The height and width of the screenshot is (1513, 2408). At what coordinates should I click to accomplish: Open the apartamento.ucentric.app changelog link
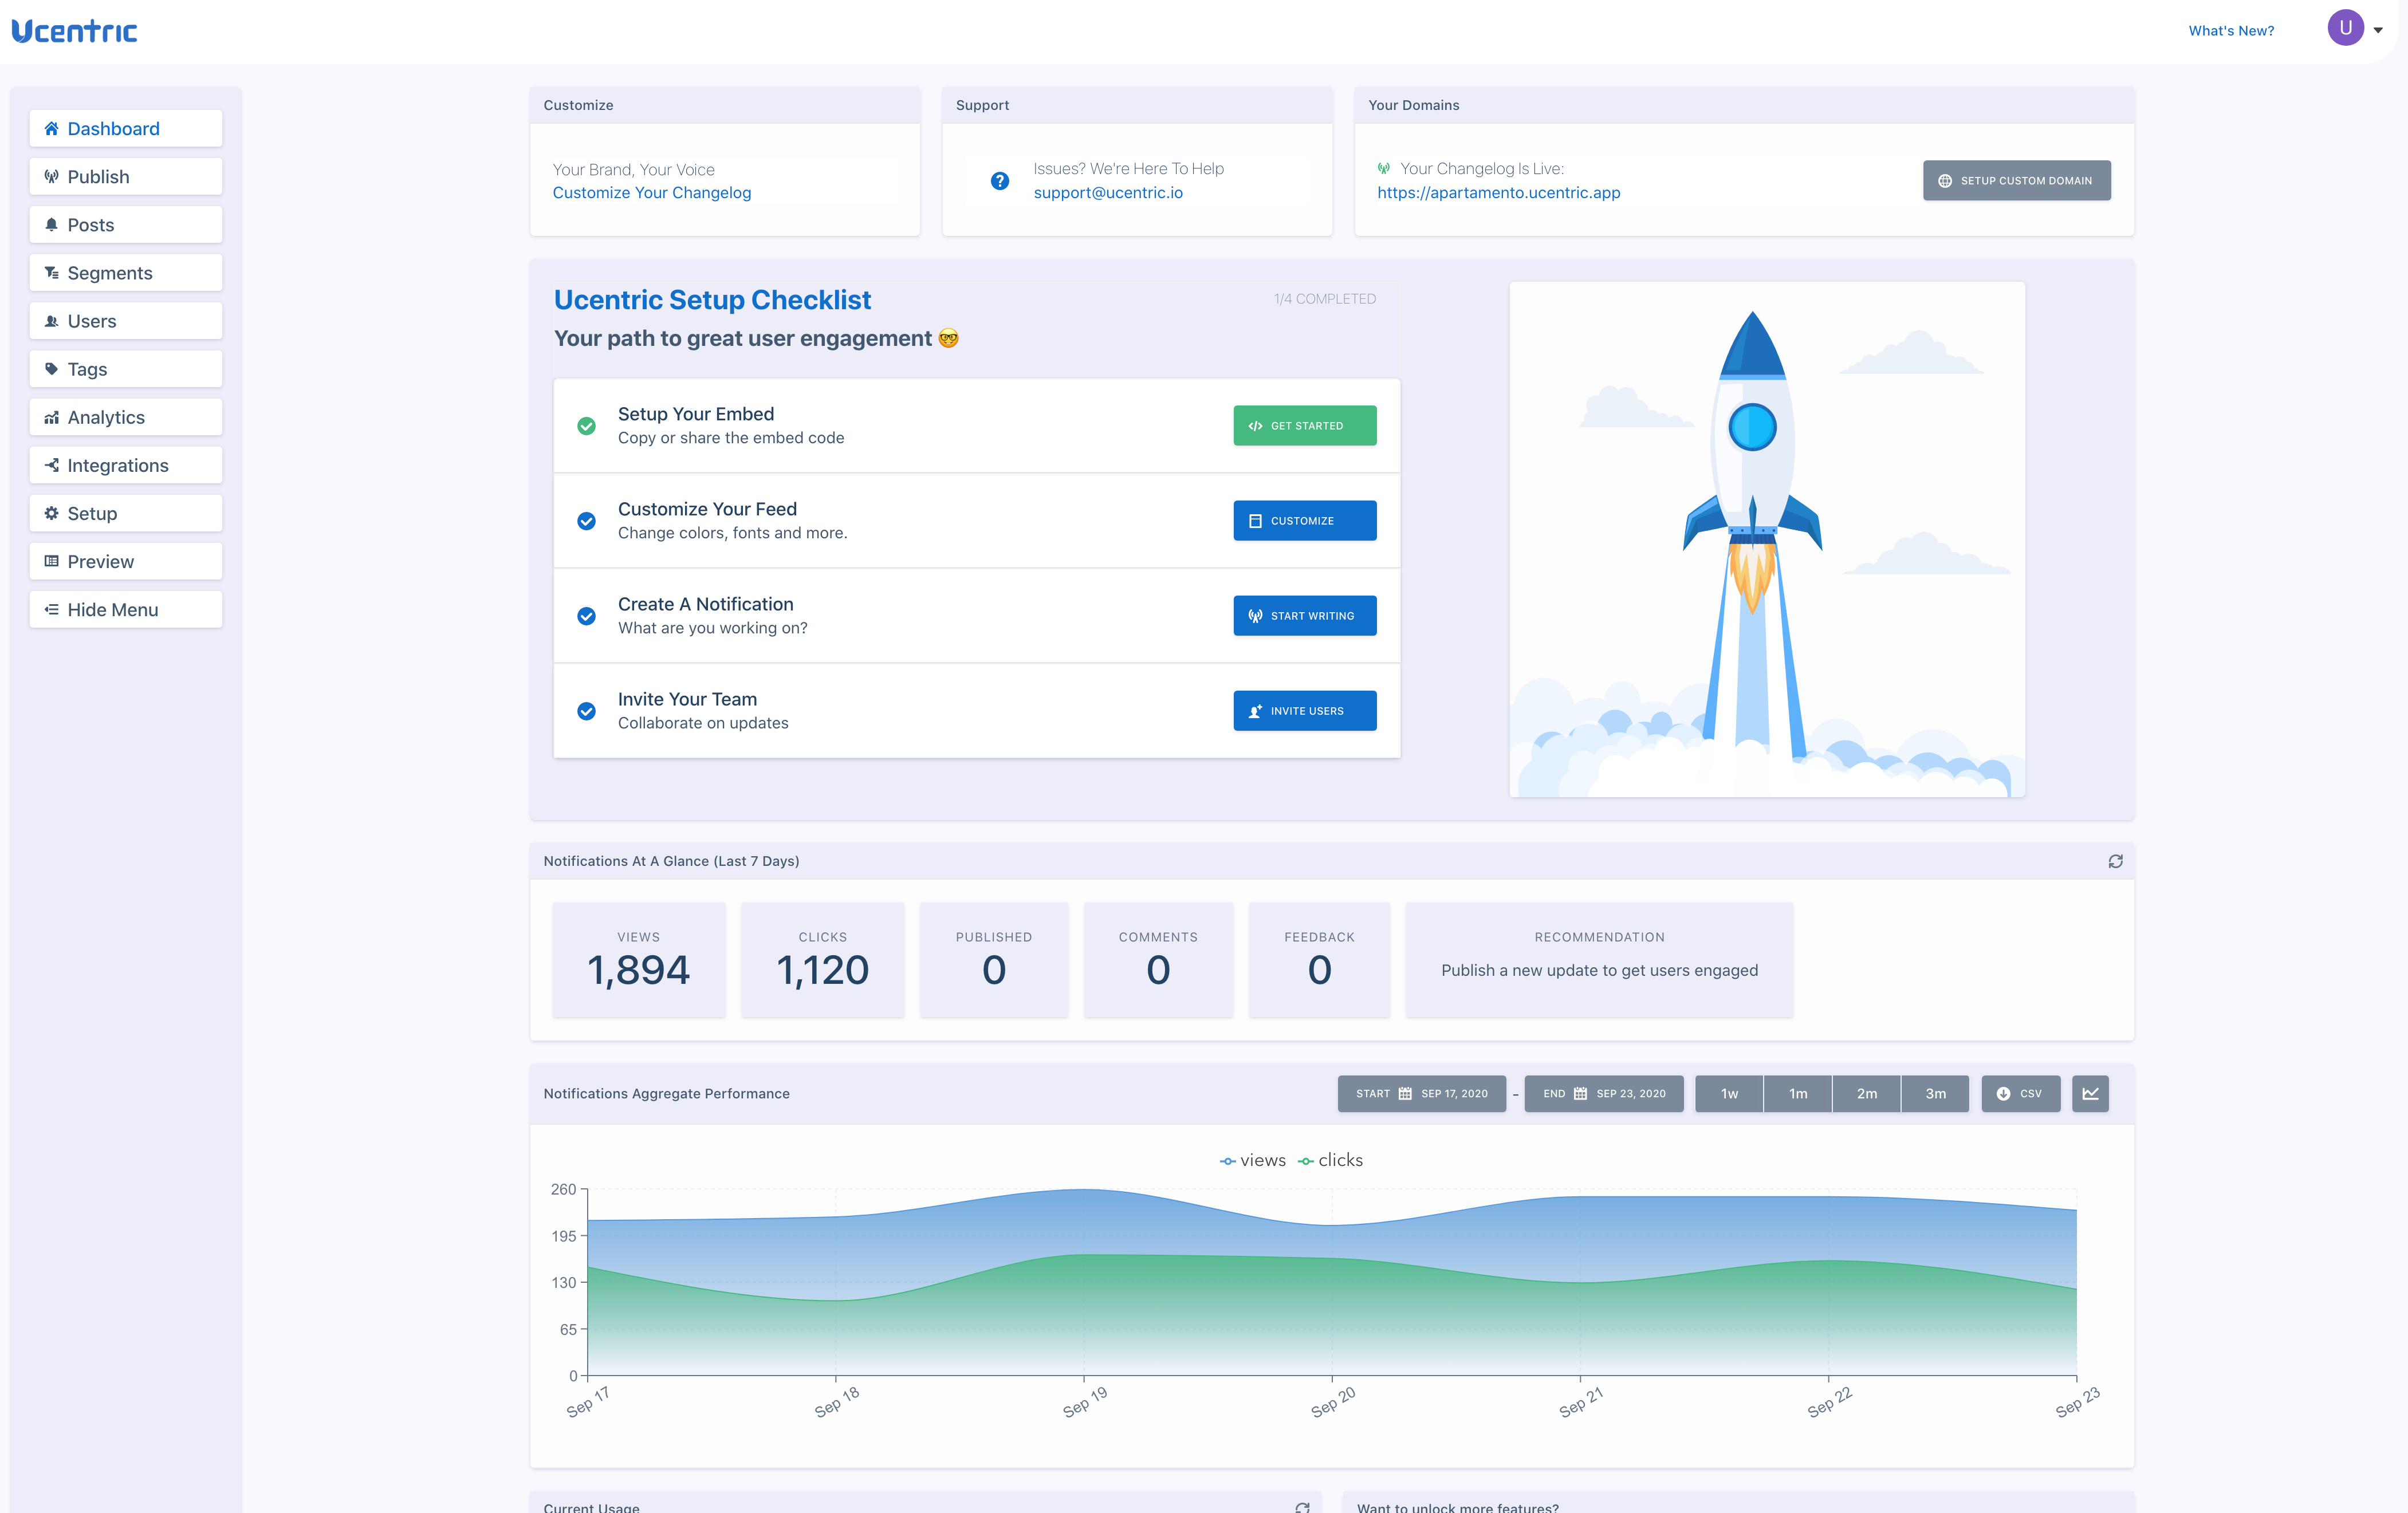(x=1498, y=193)
